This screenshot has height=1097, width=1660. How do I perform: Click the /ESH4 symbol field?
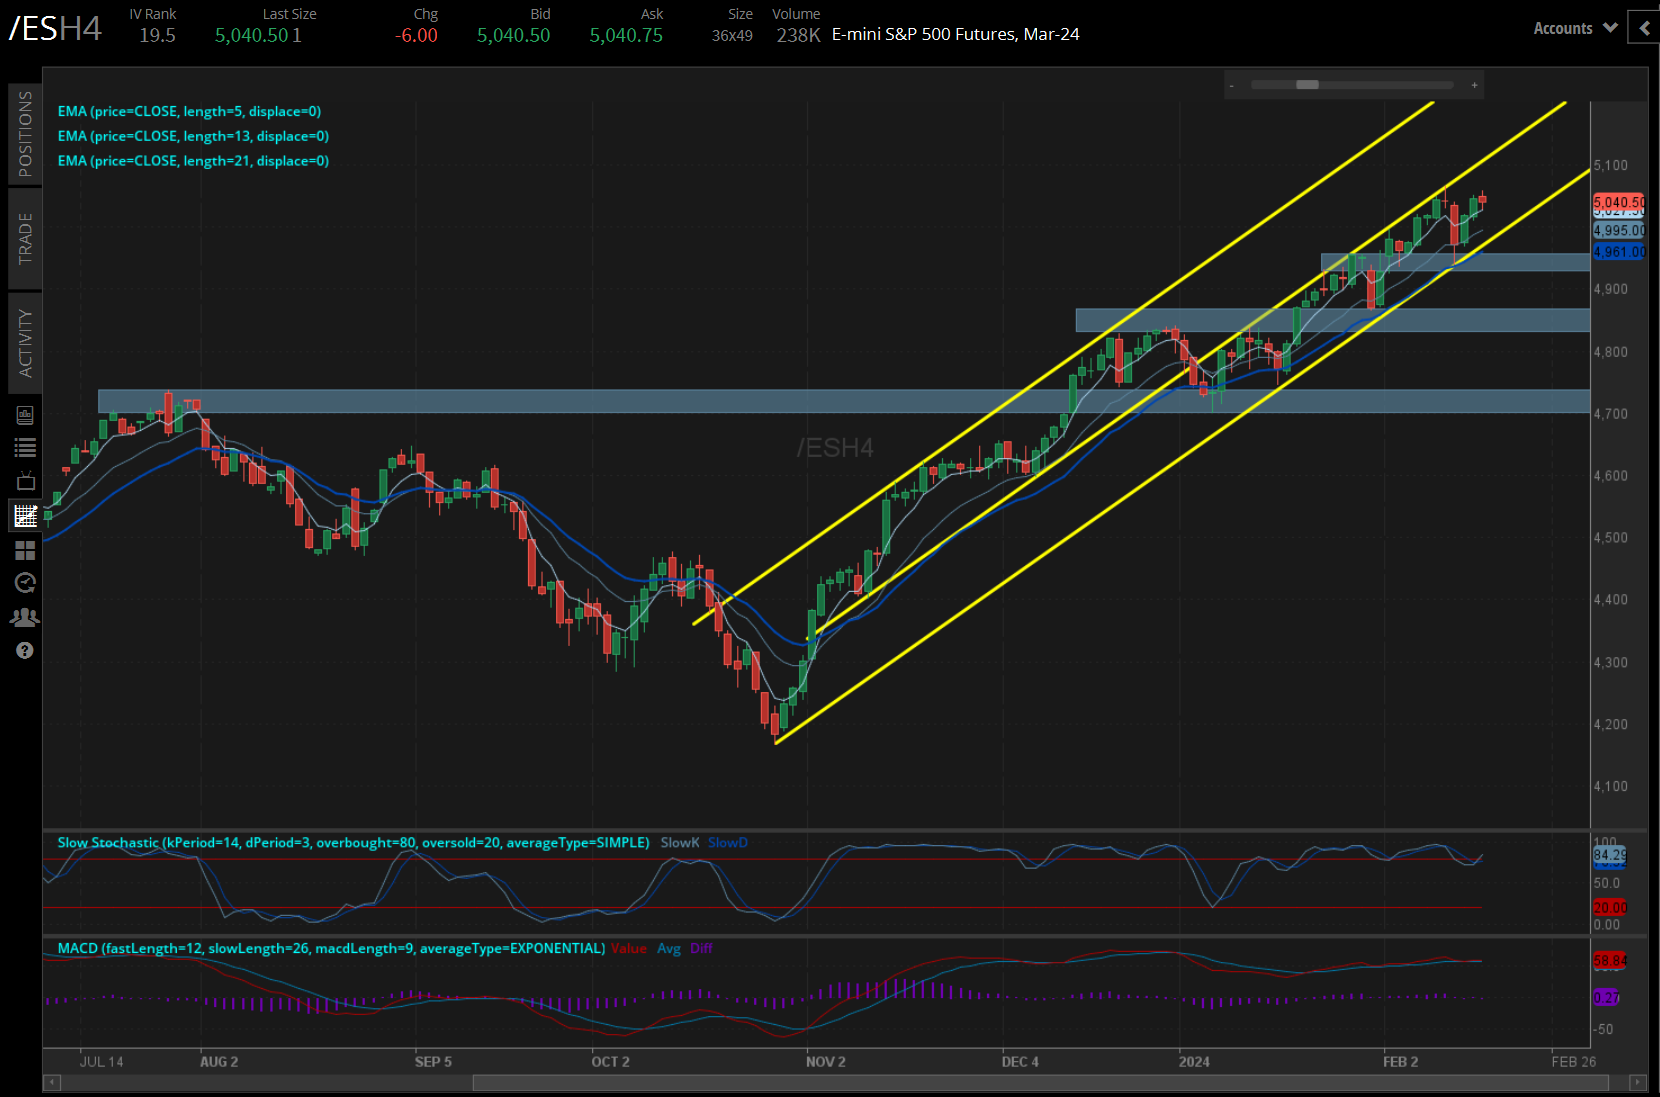(x=55, y=30)
